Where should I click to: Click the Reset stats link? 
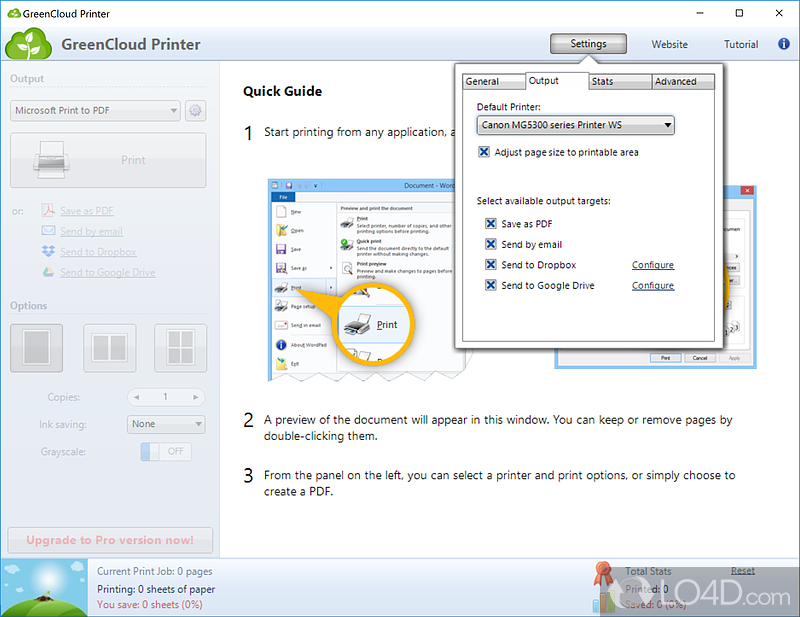(x=742, y=571)
